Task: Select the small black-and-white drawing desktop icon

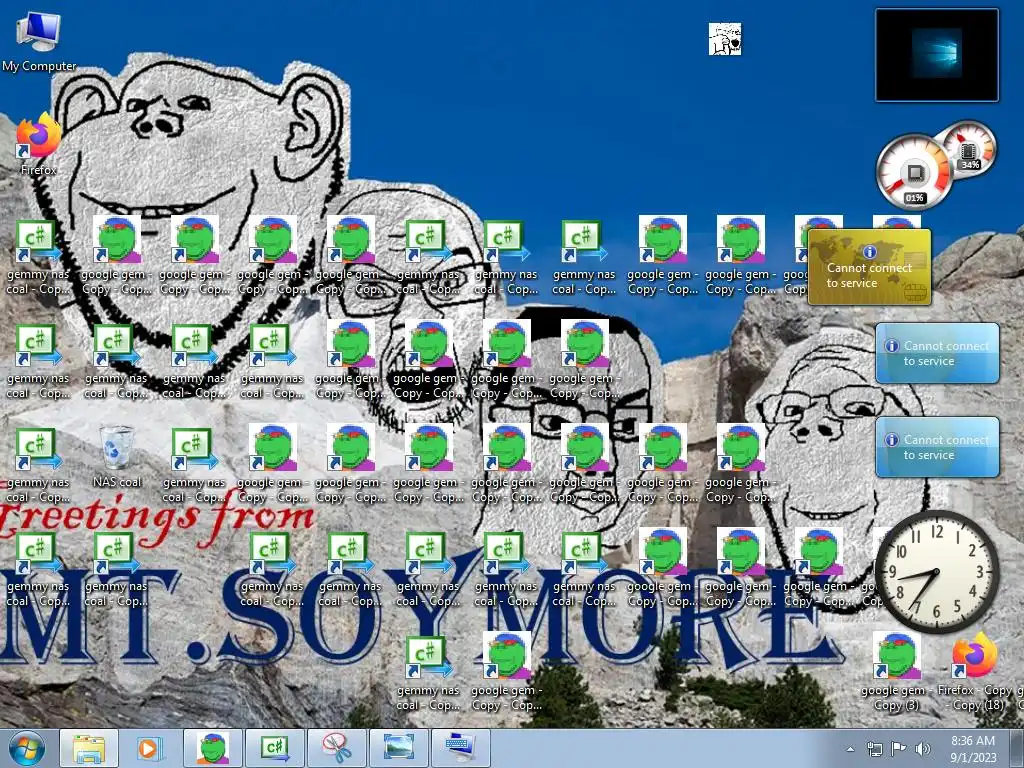Action: [725, 39]
